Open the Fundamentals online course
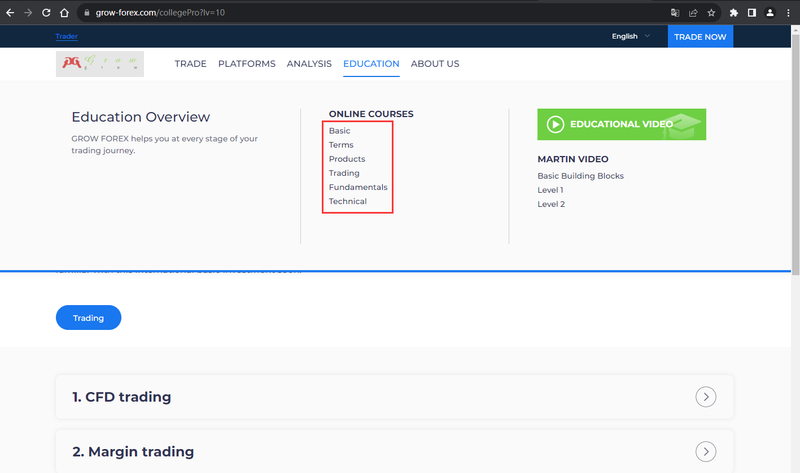The width and height of the screenshot is (800, 473). [x=358, y=187]
